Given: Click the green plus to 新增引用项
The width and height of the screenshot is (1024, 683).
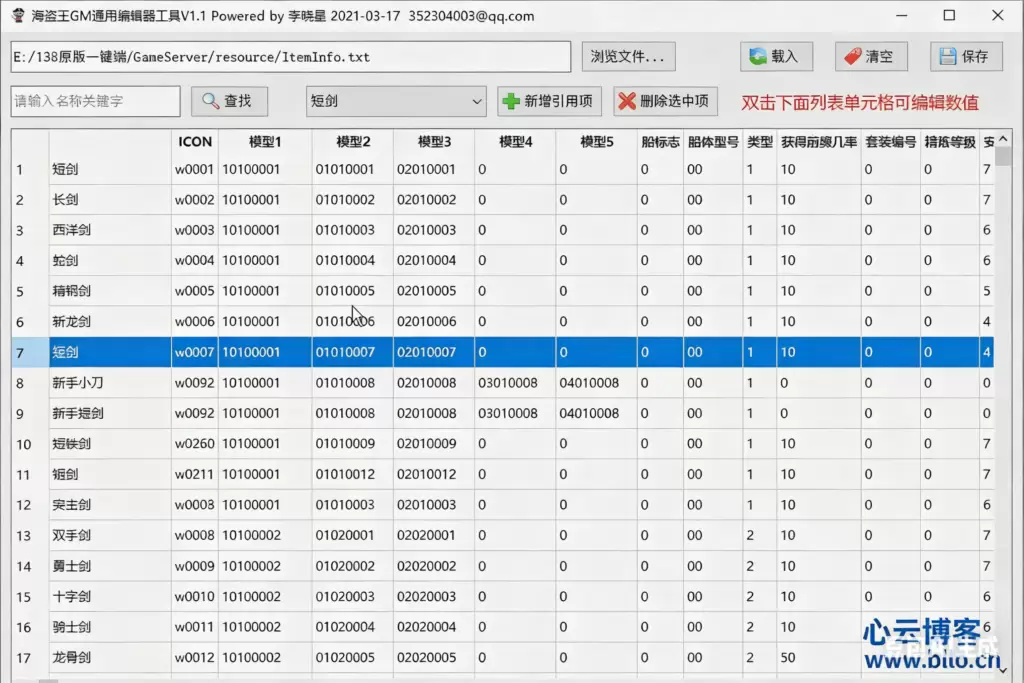Looking at the screenshot, I should (x=509, y=101).
